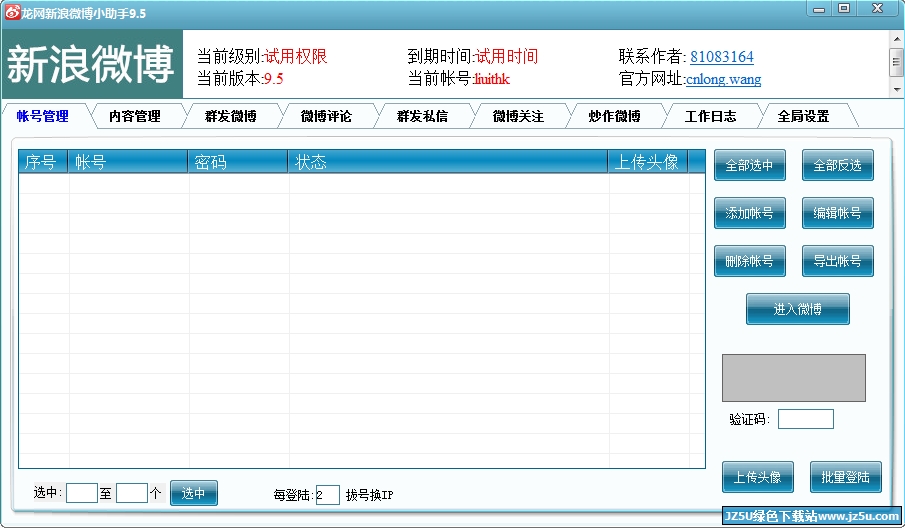The width and height of the screenshot is (905, 528).
Task: Click 添加帐号 to add an account
Action: point(749,213)
